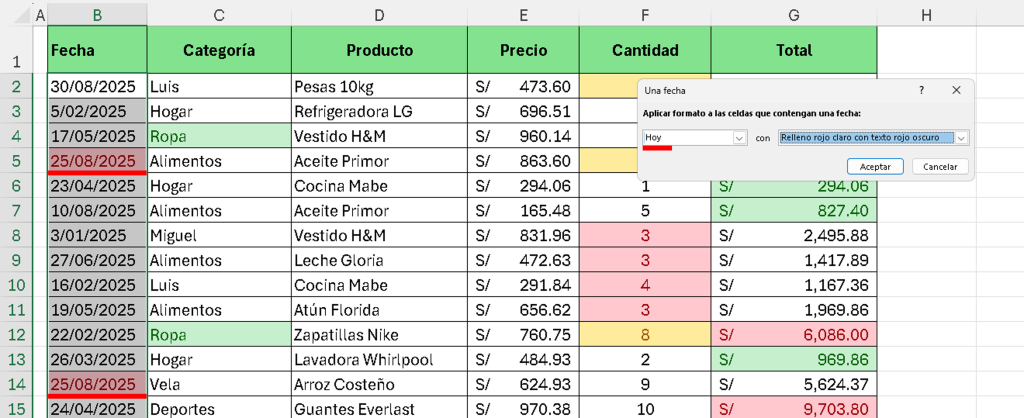This screenshot has height=418, width=1024.
Task: Select row 12 header
Action: (x=16, y=335)
